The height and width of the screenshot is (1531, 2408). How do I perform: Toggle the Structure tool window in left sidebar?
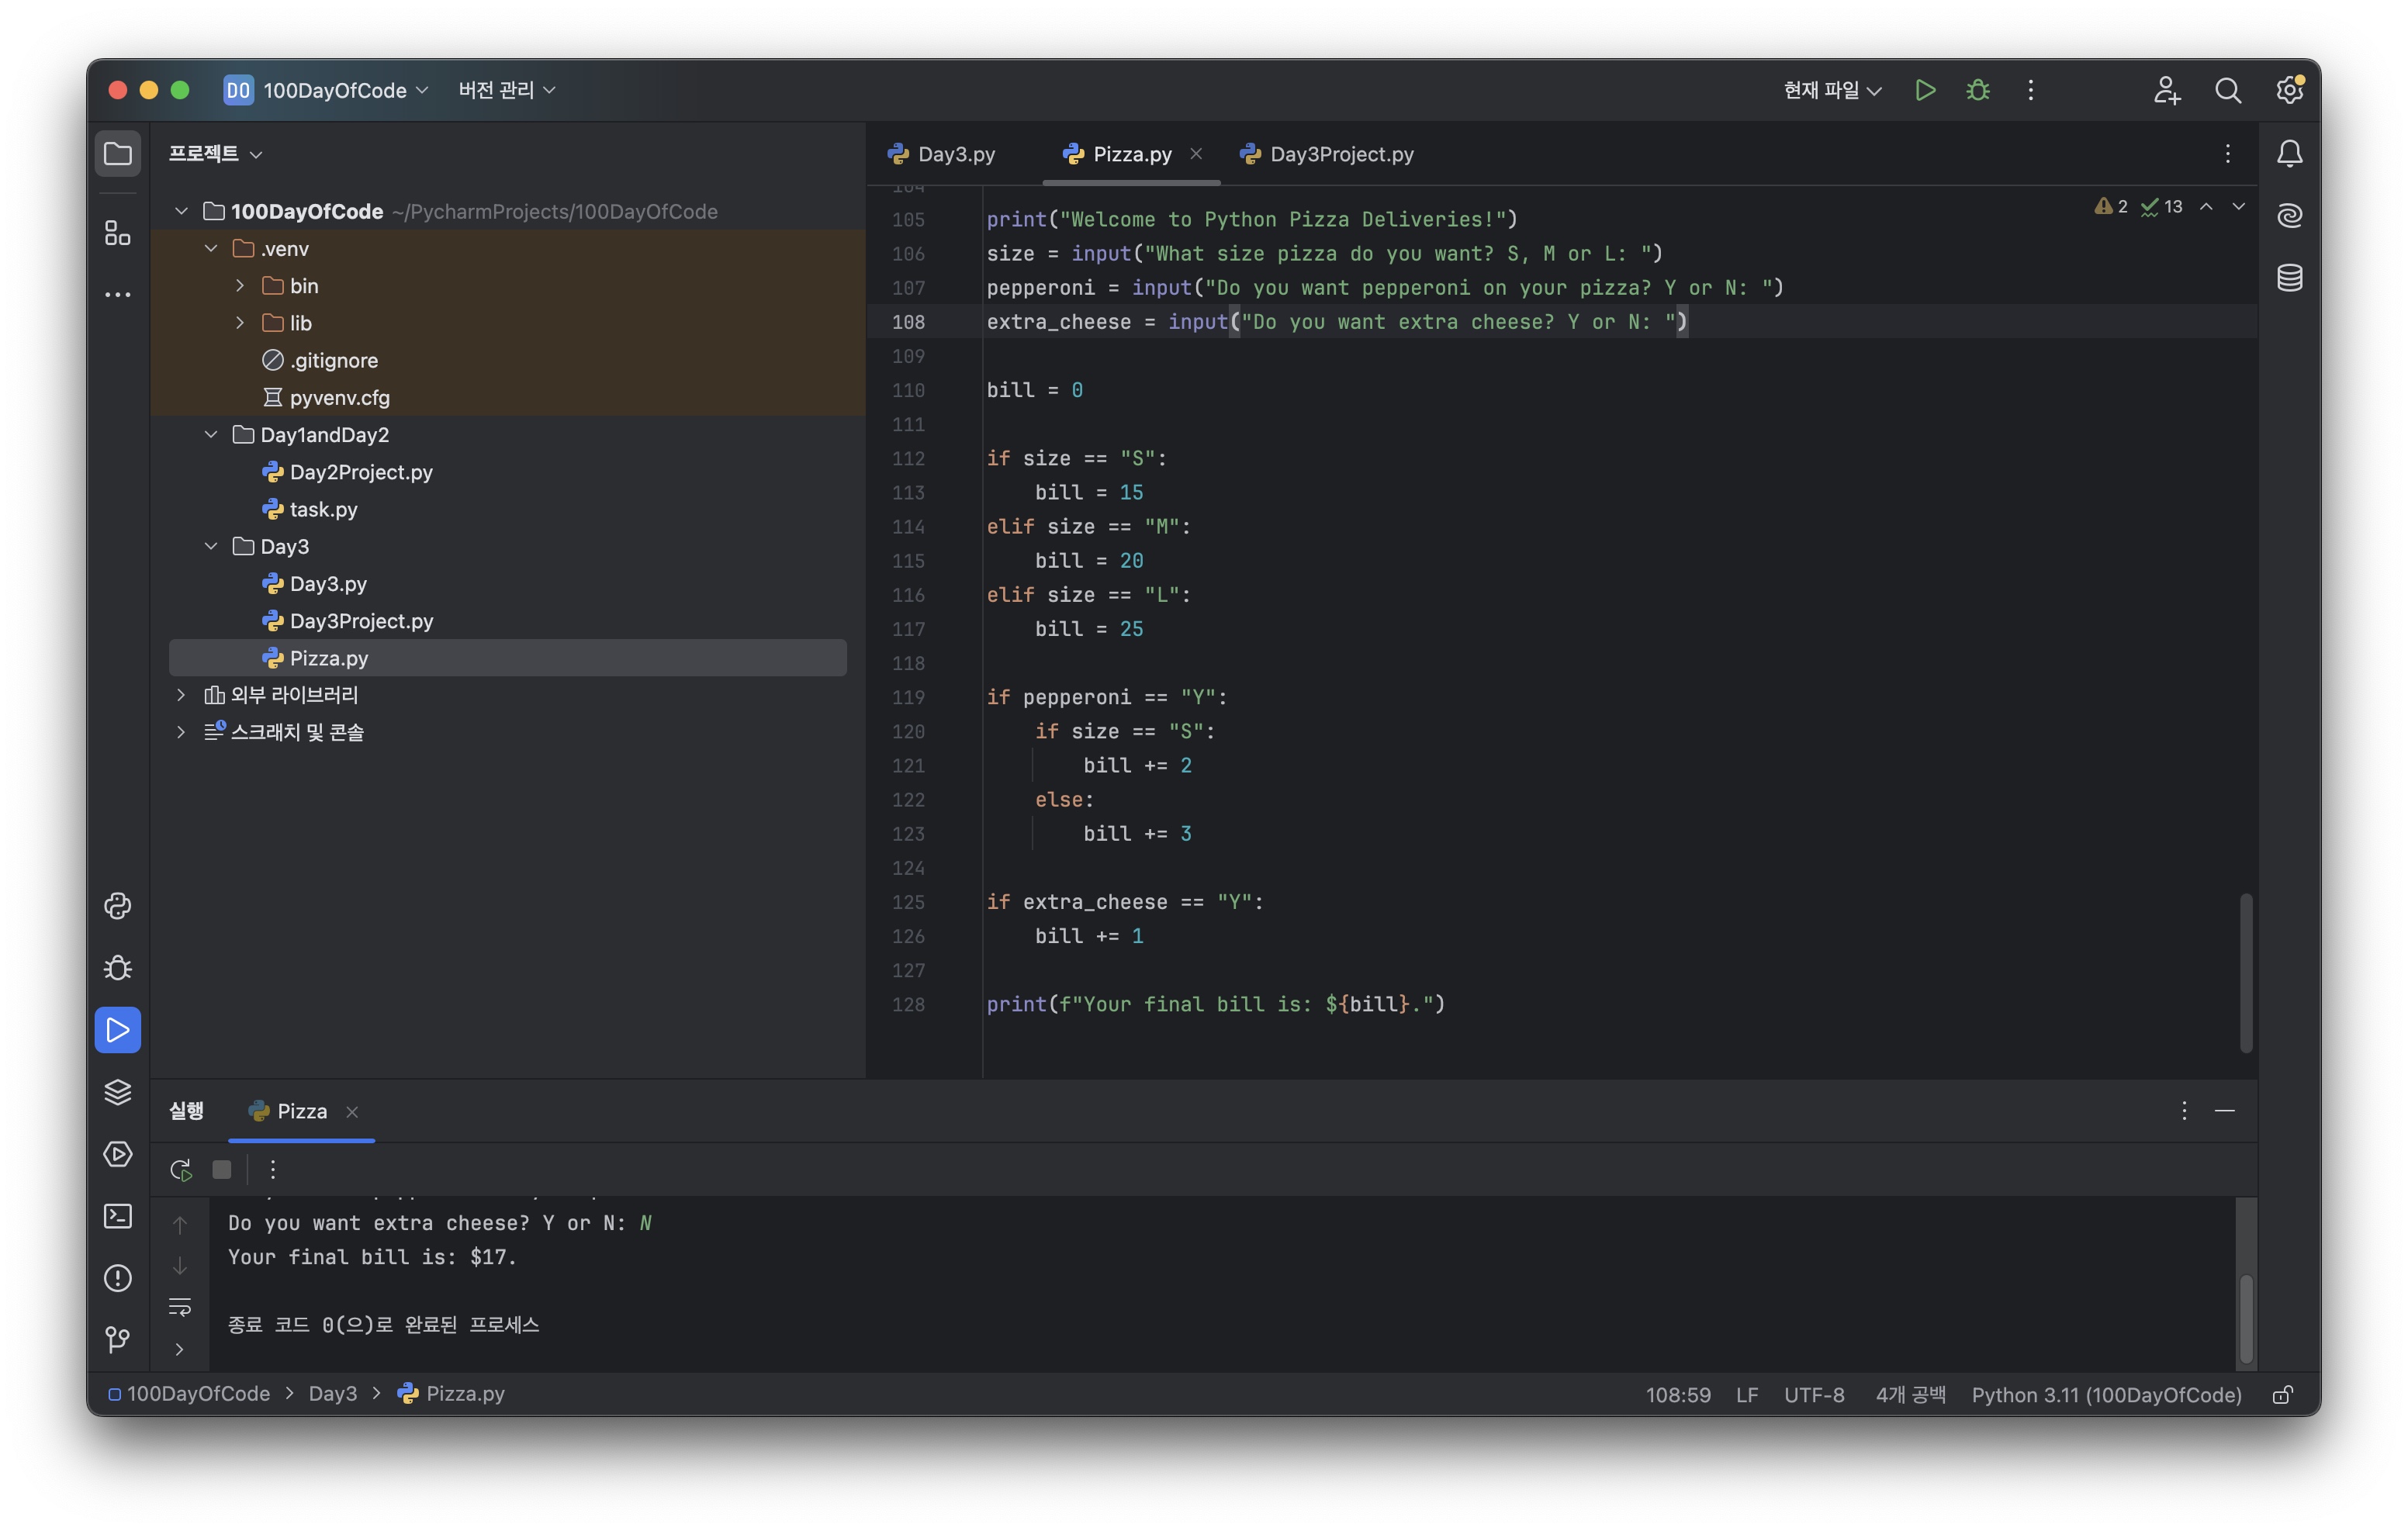[118, 233]
